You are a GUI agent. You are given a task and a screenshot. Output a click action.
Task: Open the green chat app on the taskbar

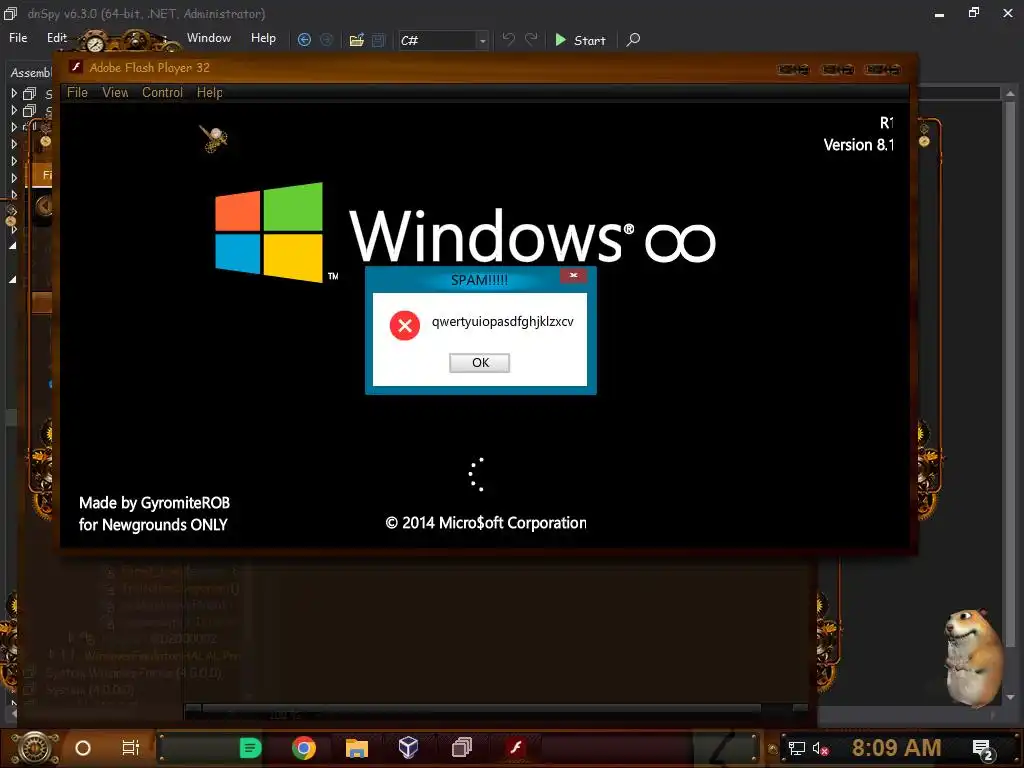tap(250, 748)
